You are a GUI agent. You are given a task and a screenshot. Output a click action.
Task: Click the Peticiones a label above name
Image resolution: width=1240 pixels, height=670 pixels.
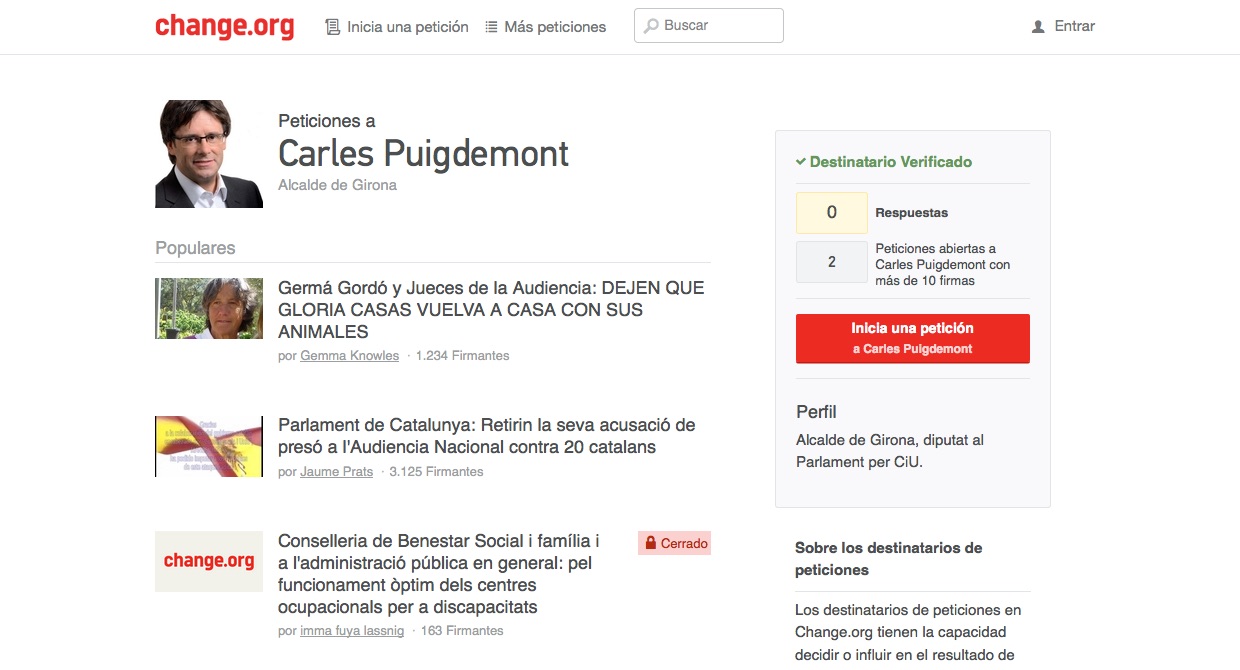[327, 121]
